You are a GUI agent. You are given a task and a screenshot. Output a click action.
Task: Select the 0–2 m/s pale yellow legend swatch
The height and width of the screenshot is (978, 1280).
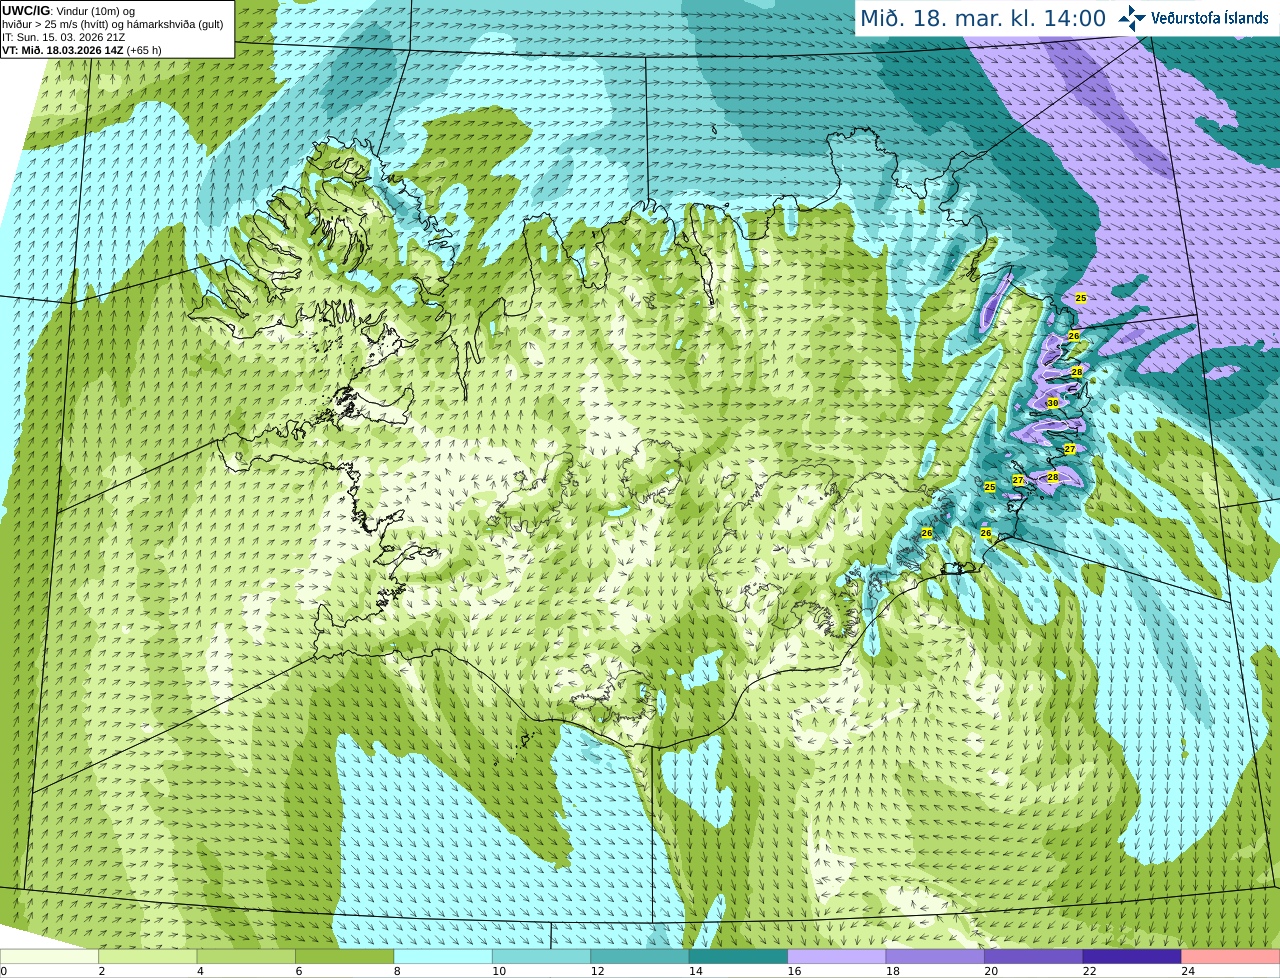tap(49, 956)
